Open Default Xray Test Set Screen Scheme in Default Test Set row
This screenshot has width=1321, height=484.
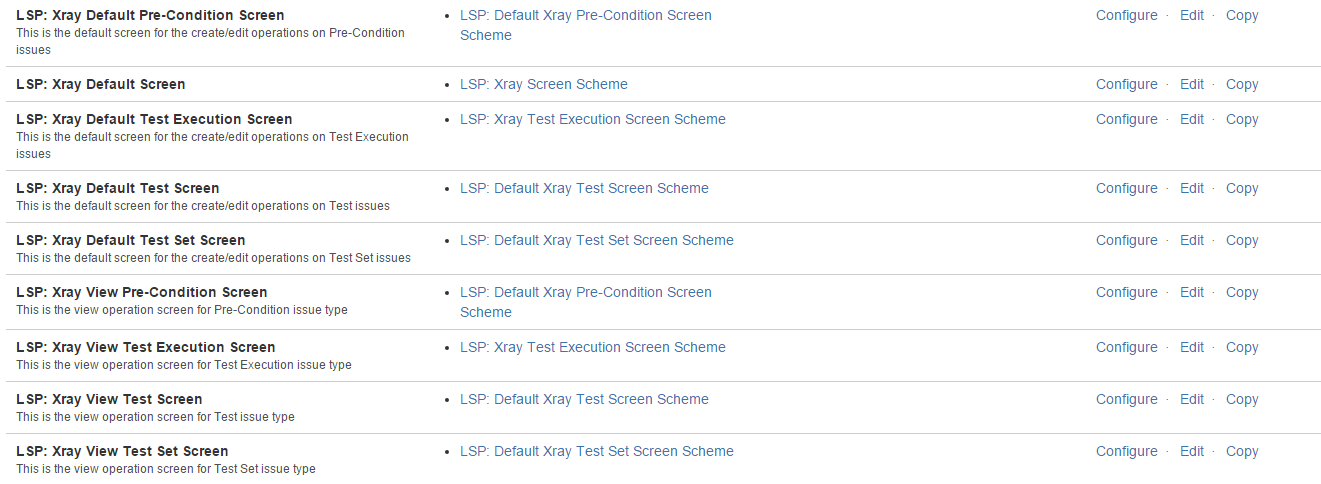(x=597, y=240)
